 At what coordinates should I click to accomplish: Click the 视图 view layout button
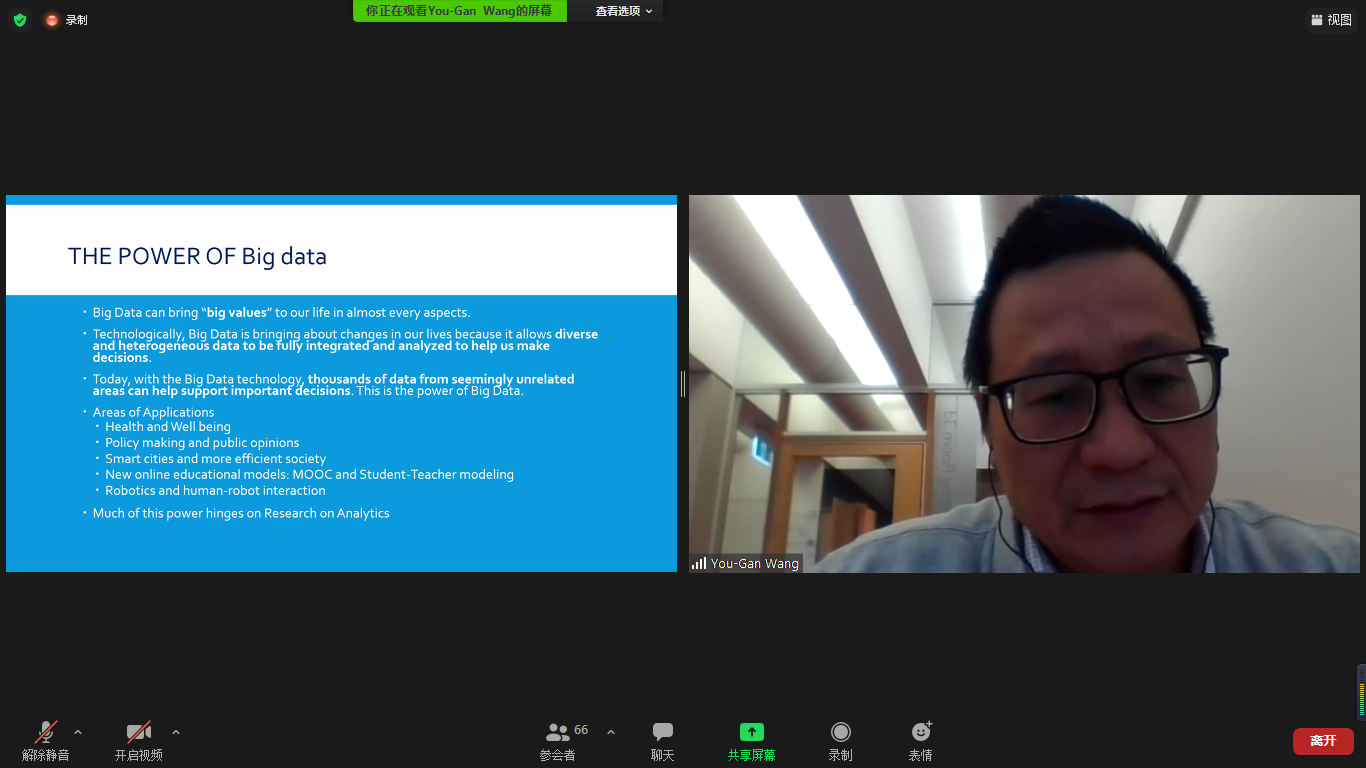coord(1331,20)
